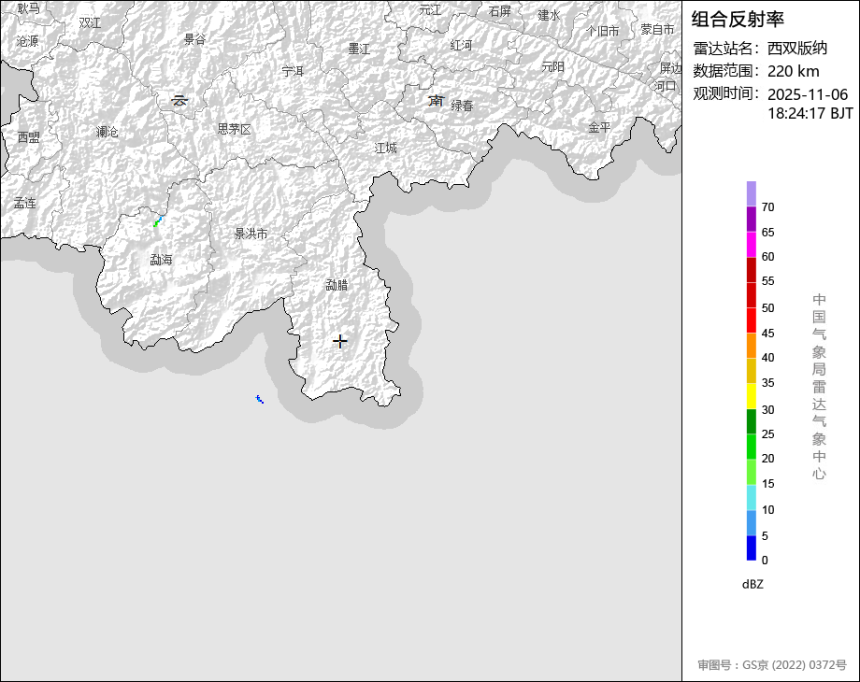Click the 建水 map label
This screenshot has width=860, height=682.
pyautogui.click(x=549, y=15)
